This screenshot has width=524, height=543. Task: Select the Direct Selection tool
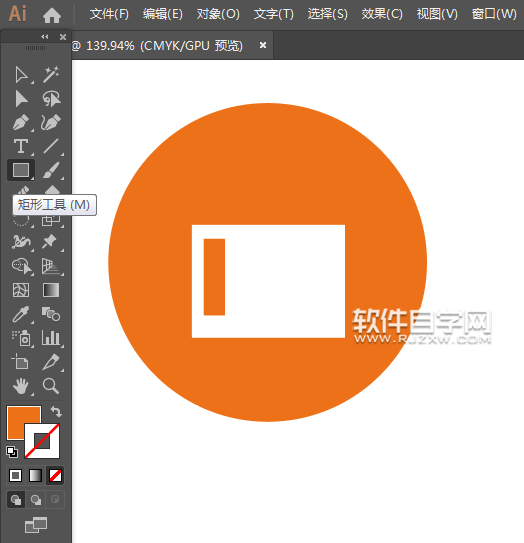pyautogui.click(x=21, y=75)
